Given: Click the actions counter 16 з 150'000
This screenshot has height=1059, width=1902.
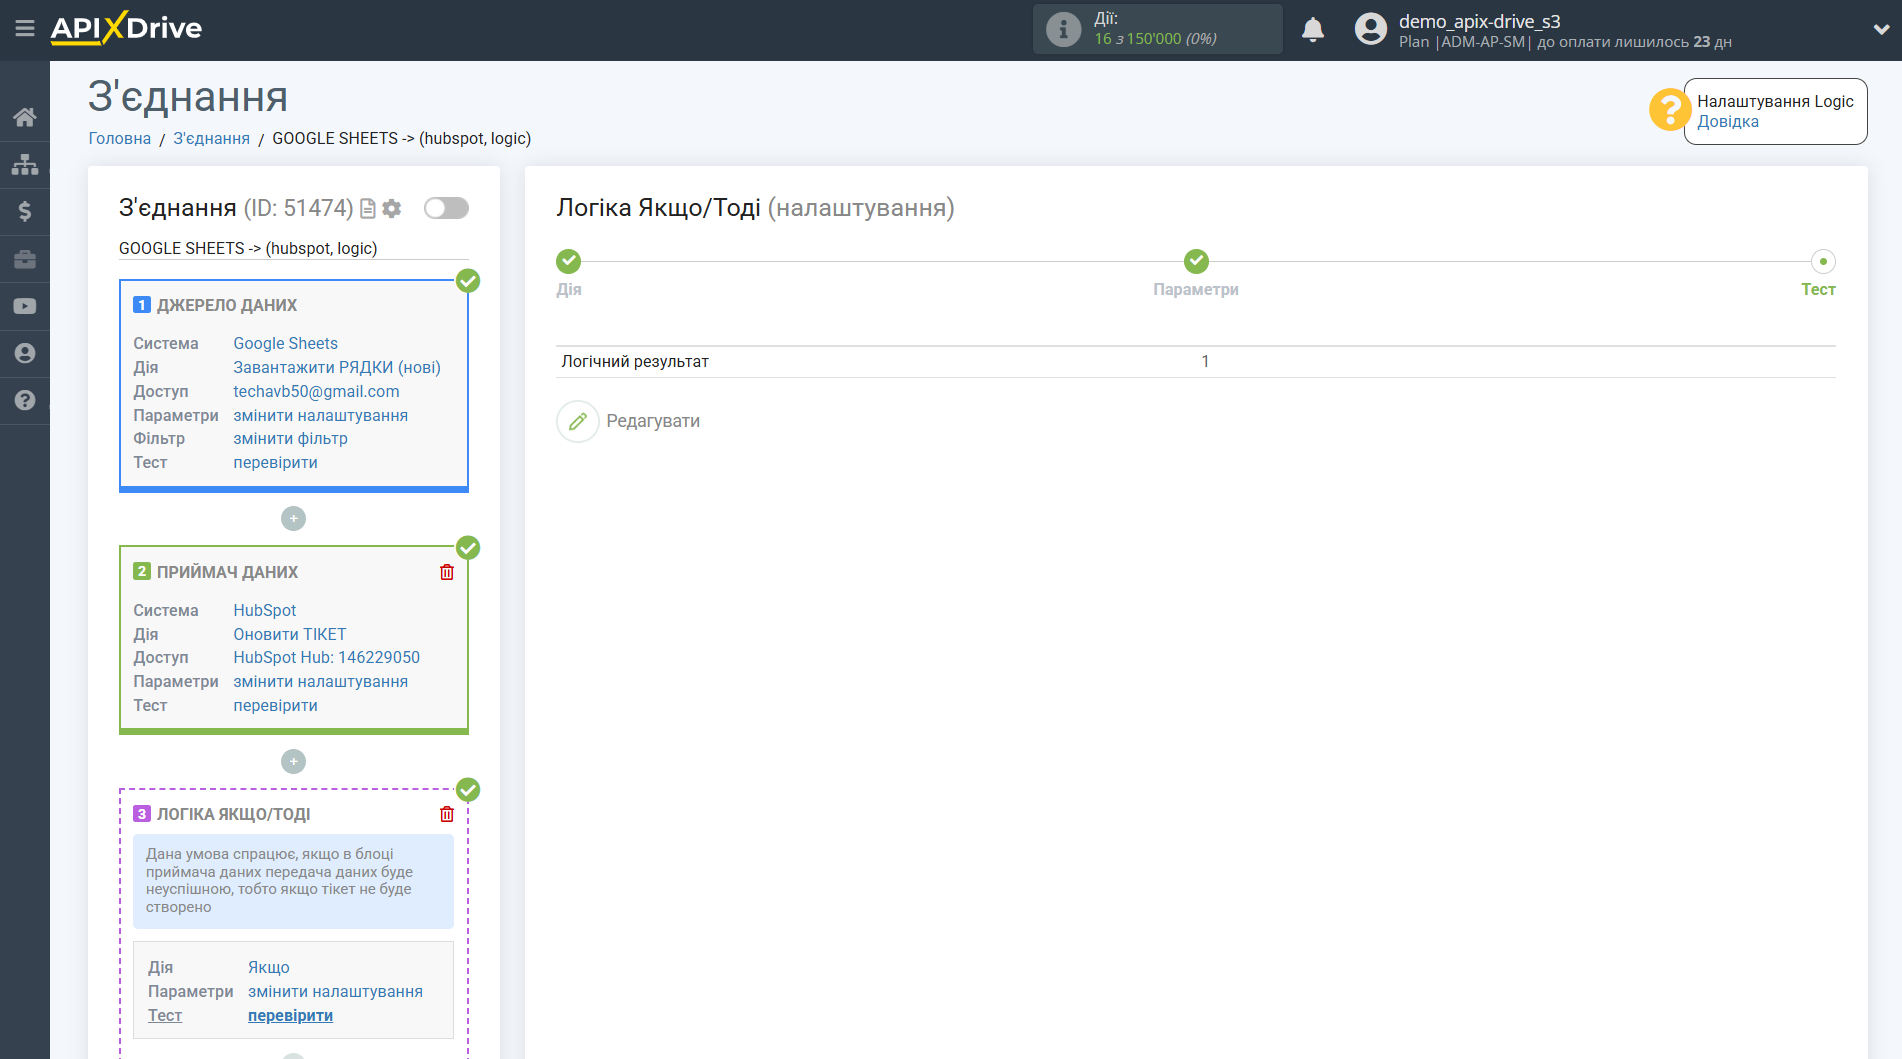Looking at the screenshot, I should [x=1155, y=39].
